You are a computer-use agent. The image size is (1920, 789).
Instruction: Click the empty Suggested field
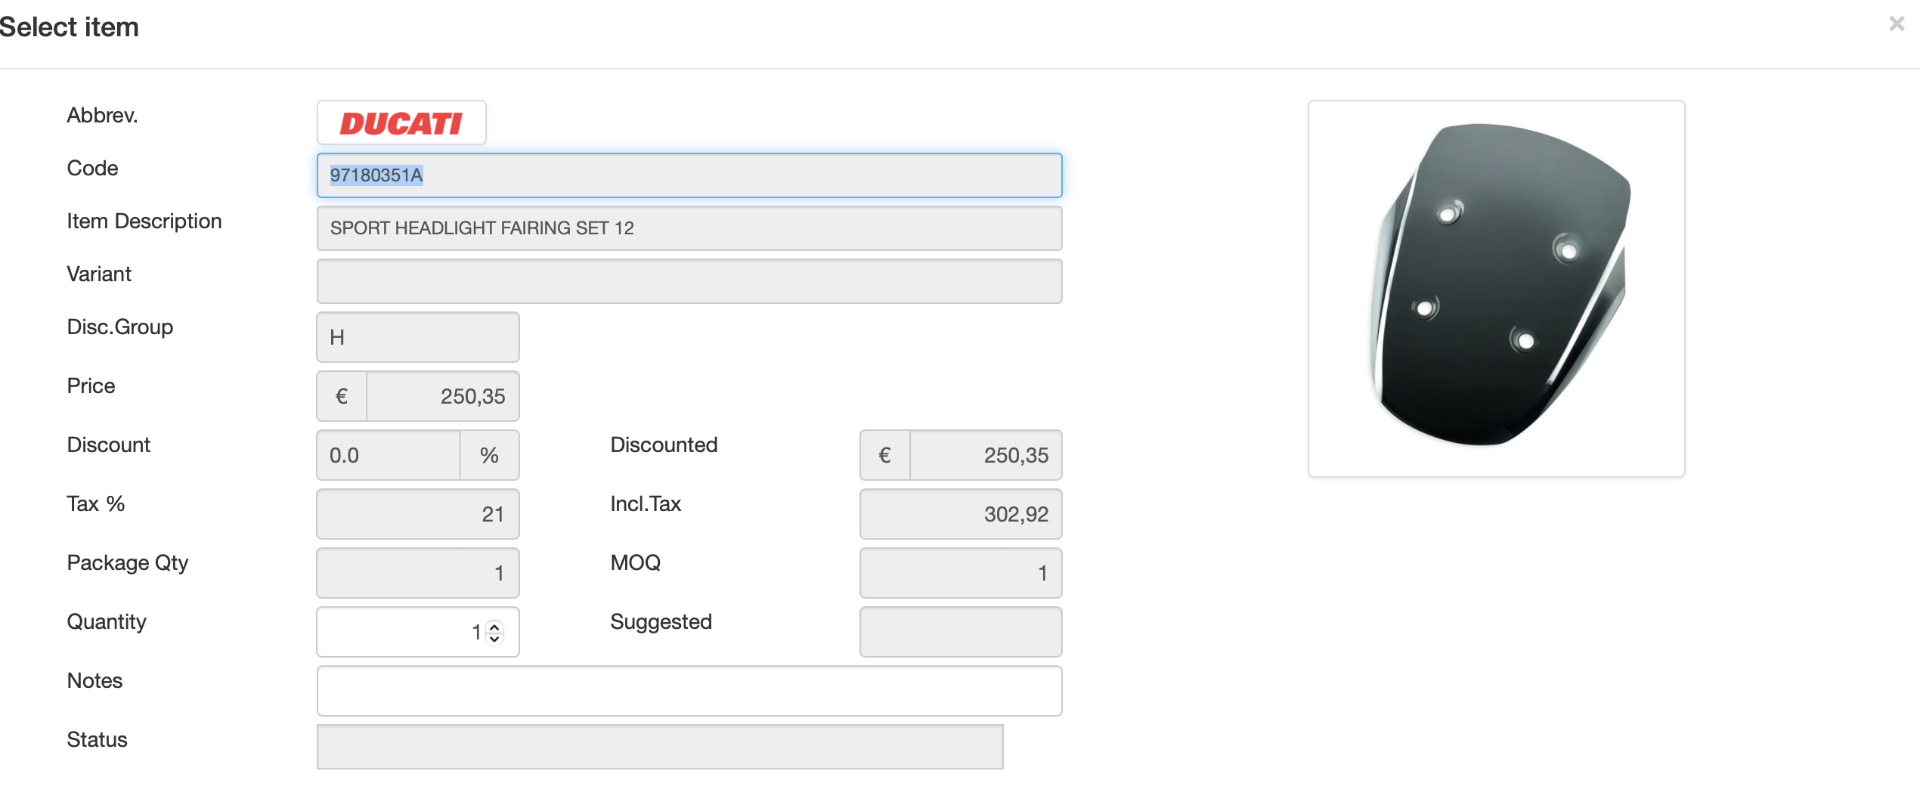960,633
